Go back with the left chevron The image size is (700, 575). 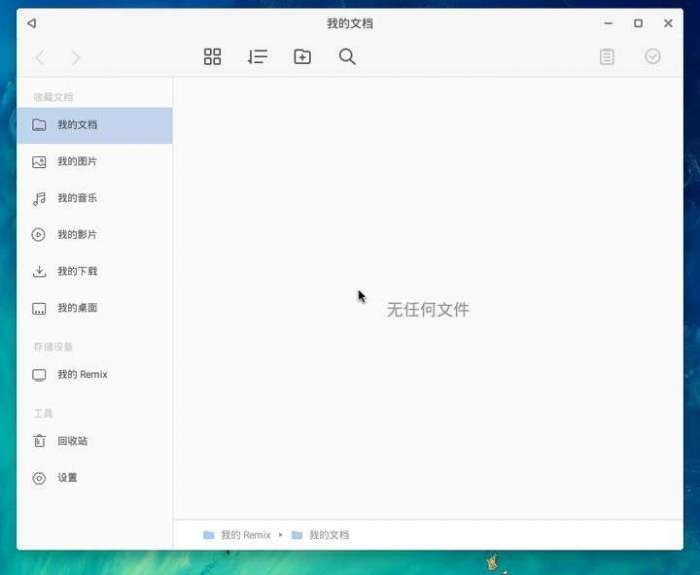[x=40, y=58]
